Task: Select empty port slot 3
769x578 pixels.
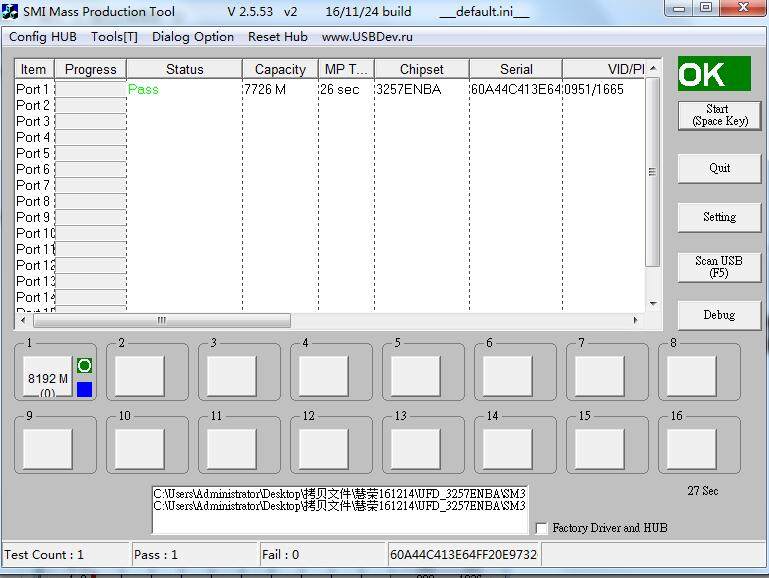Action: [231, 376]
